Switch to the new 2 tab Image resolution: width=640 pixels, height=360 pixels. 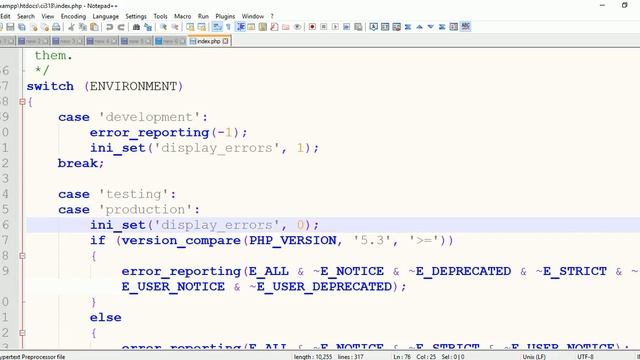pyautogui.click(x=33, y=41)
